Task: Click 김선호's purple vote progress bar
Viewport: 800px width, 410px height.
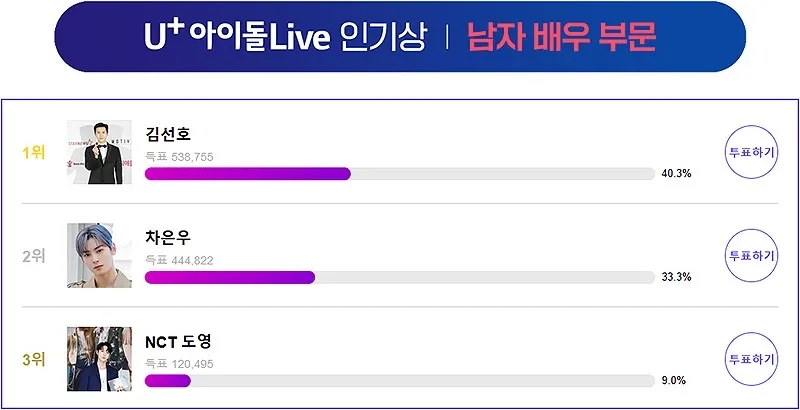Action: 247,174
